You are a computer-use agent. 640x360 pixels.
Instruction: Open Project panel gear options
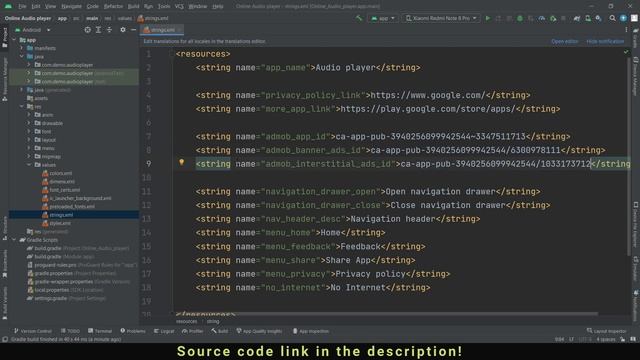pos(123,30)
